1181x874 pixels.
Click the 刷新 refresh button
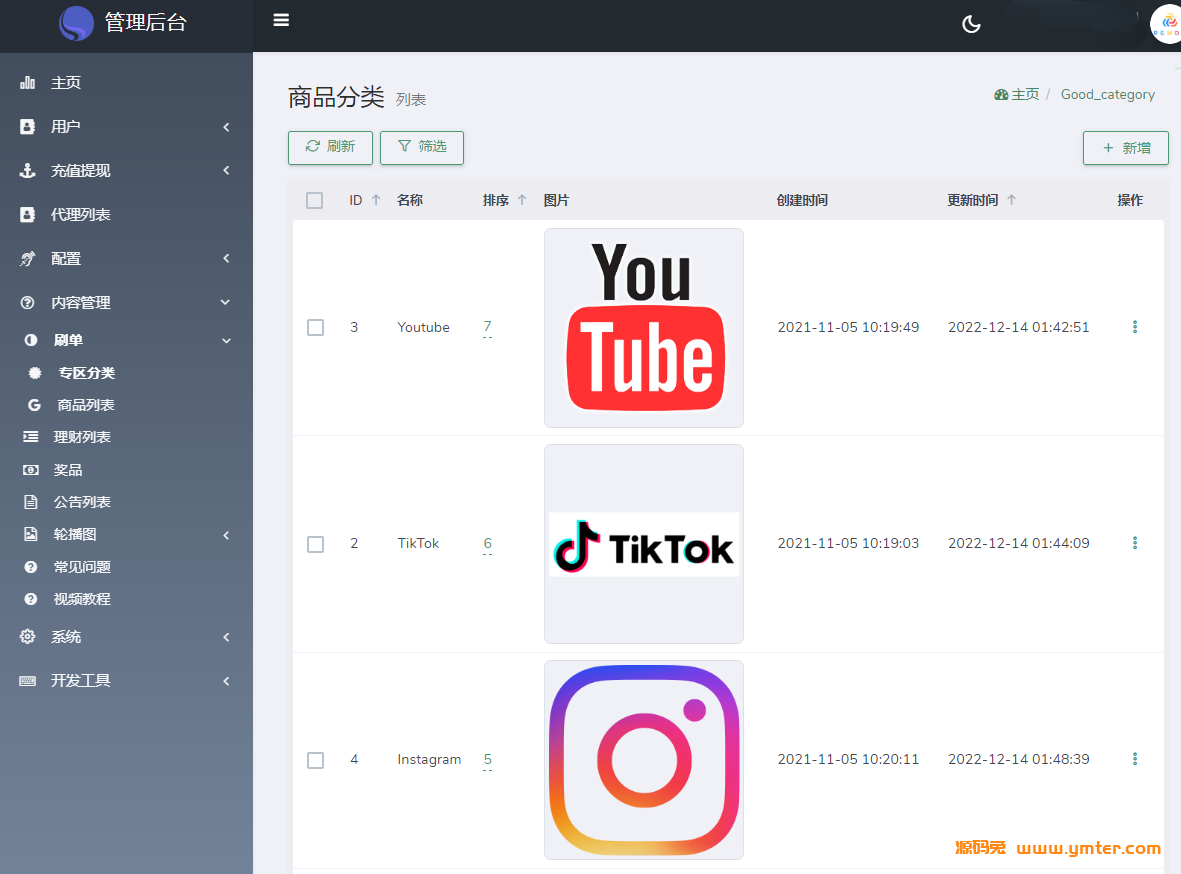[330, 147]
